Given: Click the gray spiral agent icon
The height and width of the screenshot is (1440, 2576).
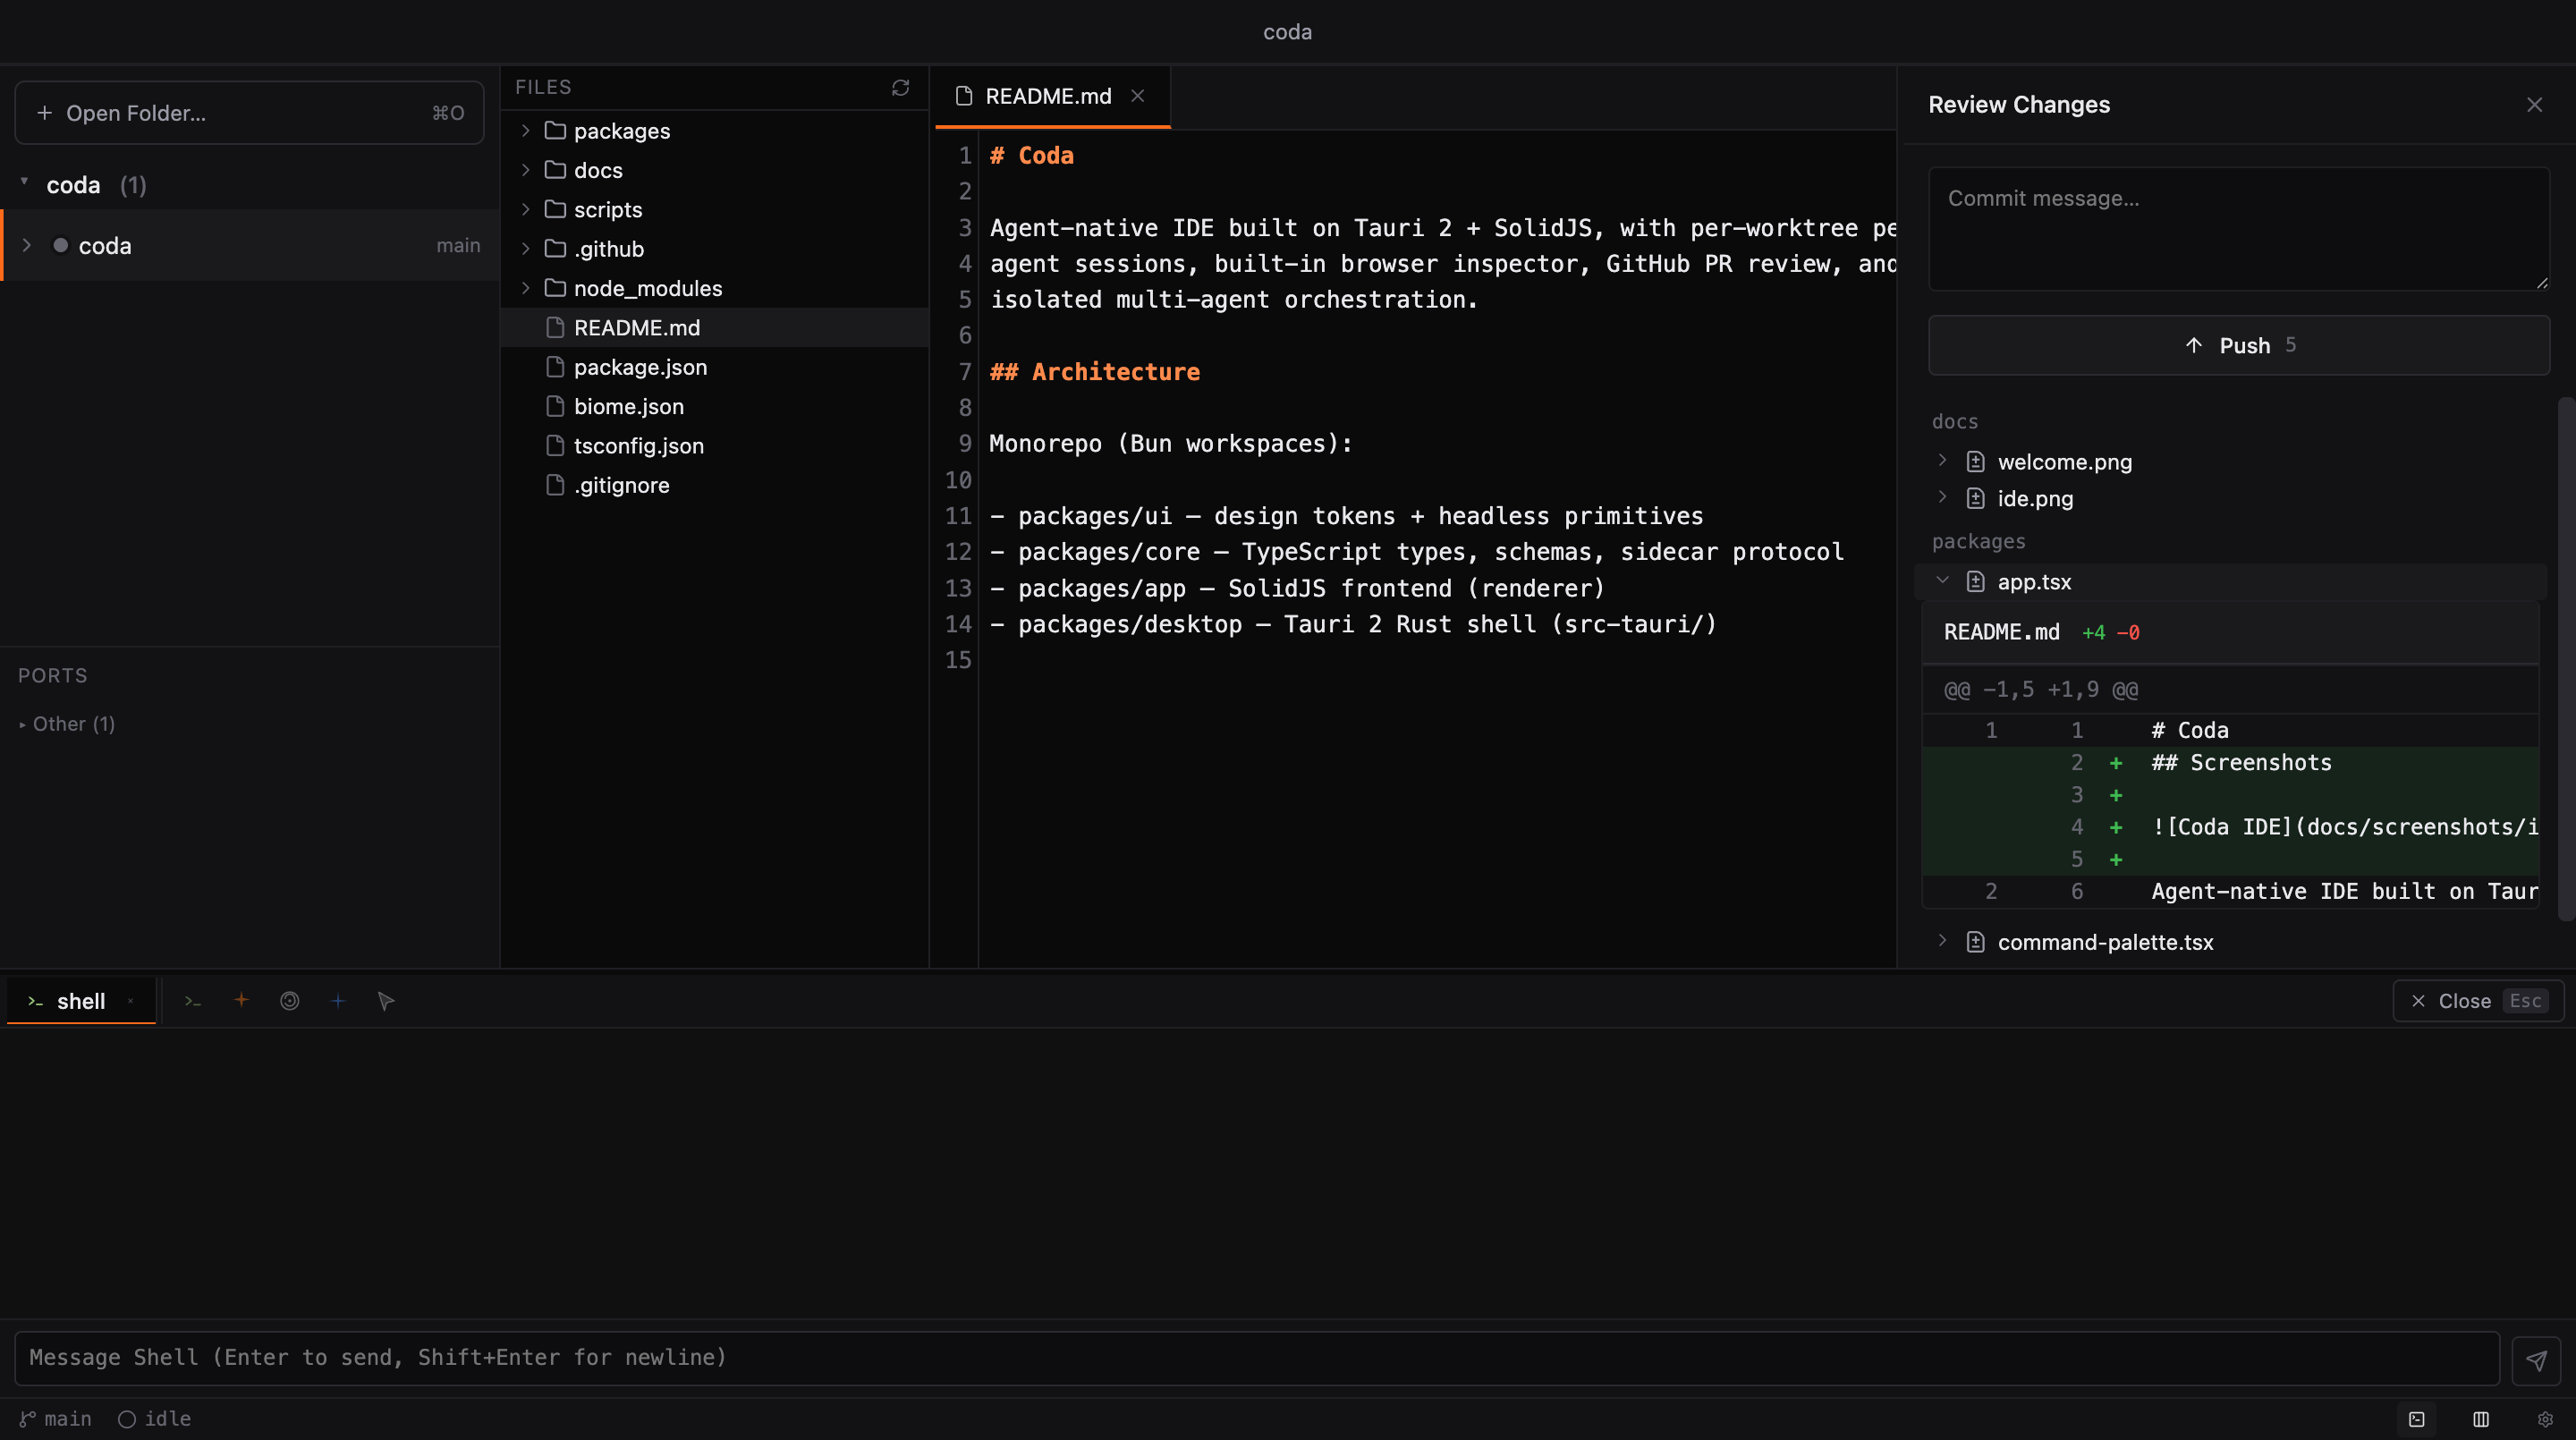Looking at the screenshot, I should [x=290, y=1001].
